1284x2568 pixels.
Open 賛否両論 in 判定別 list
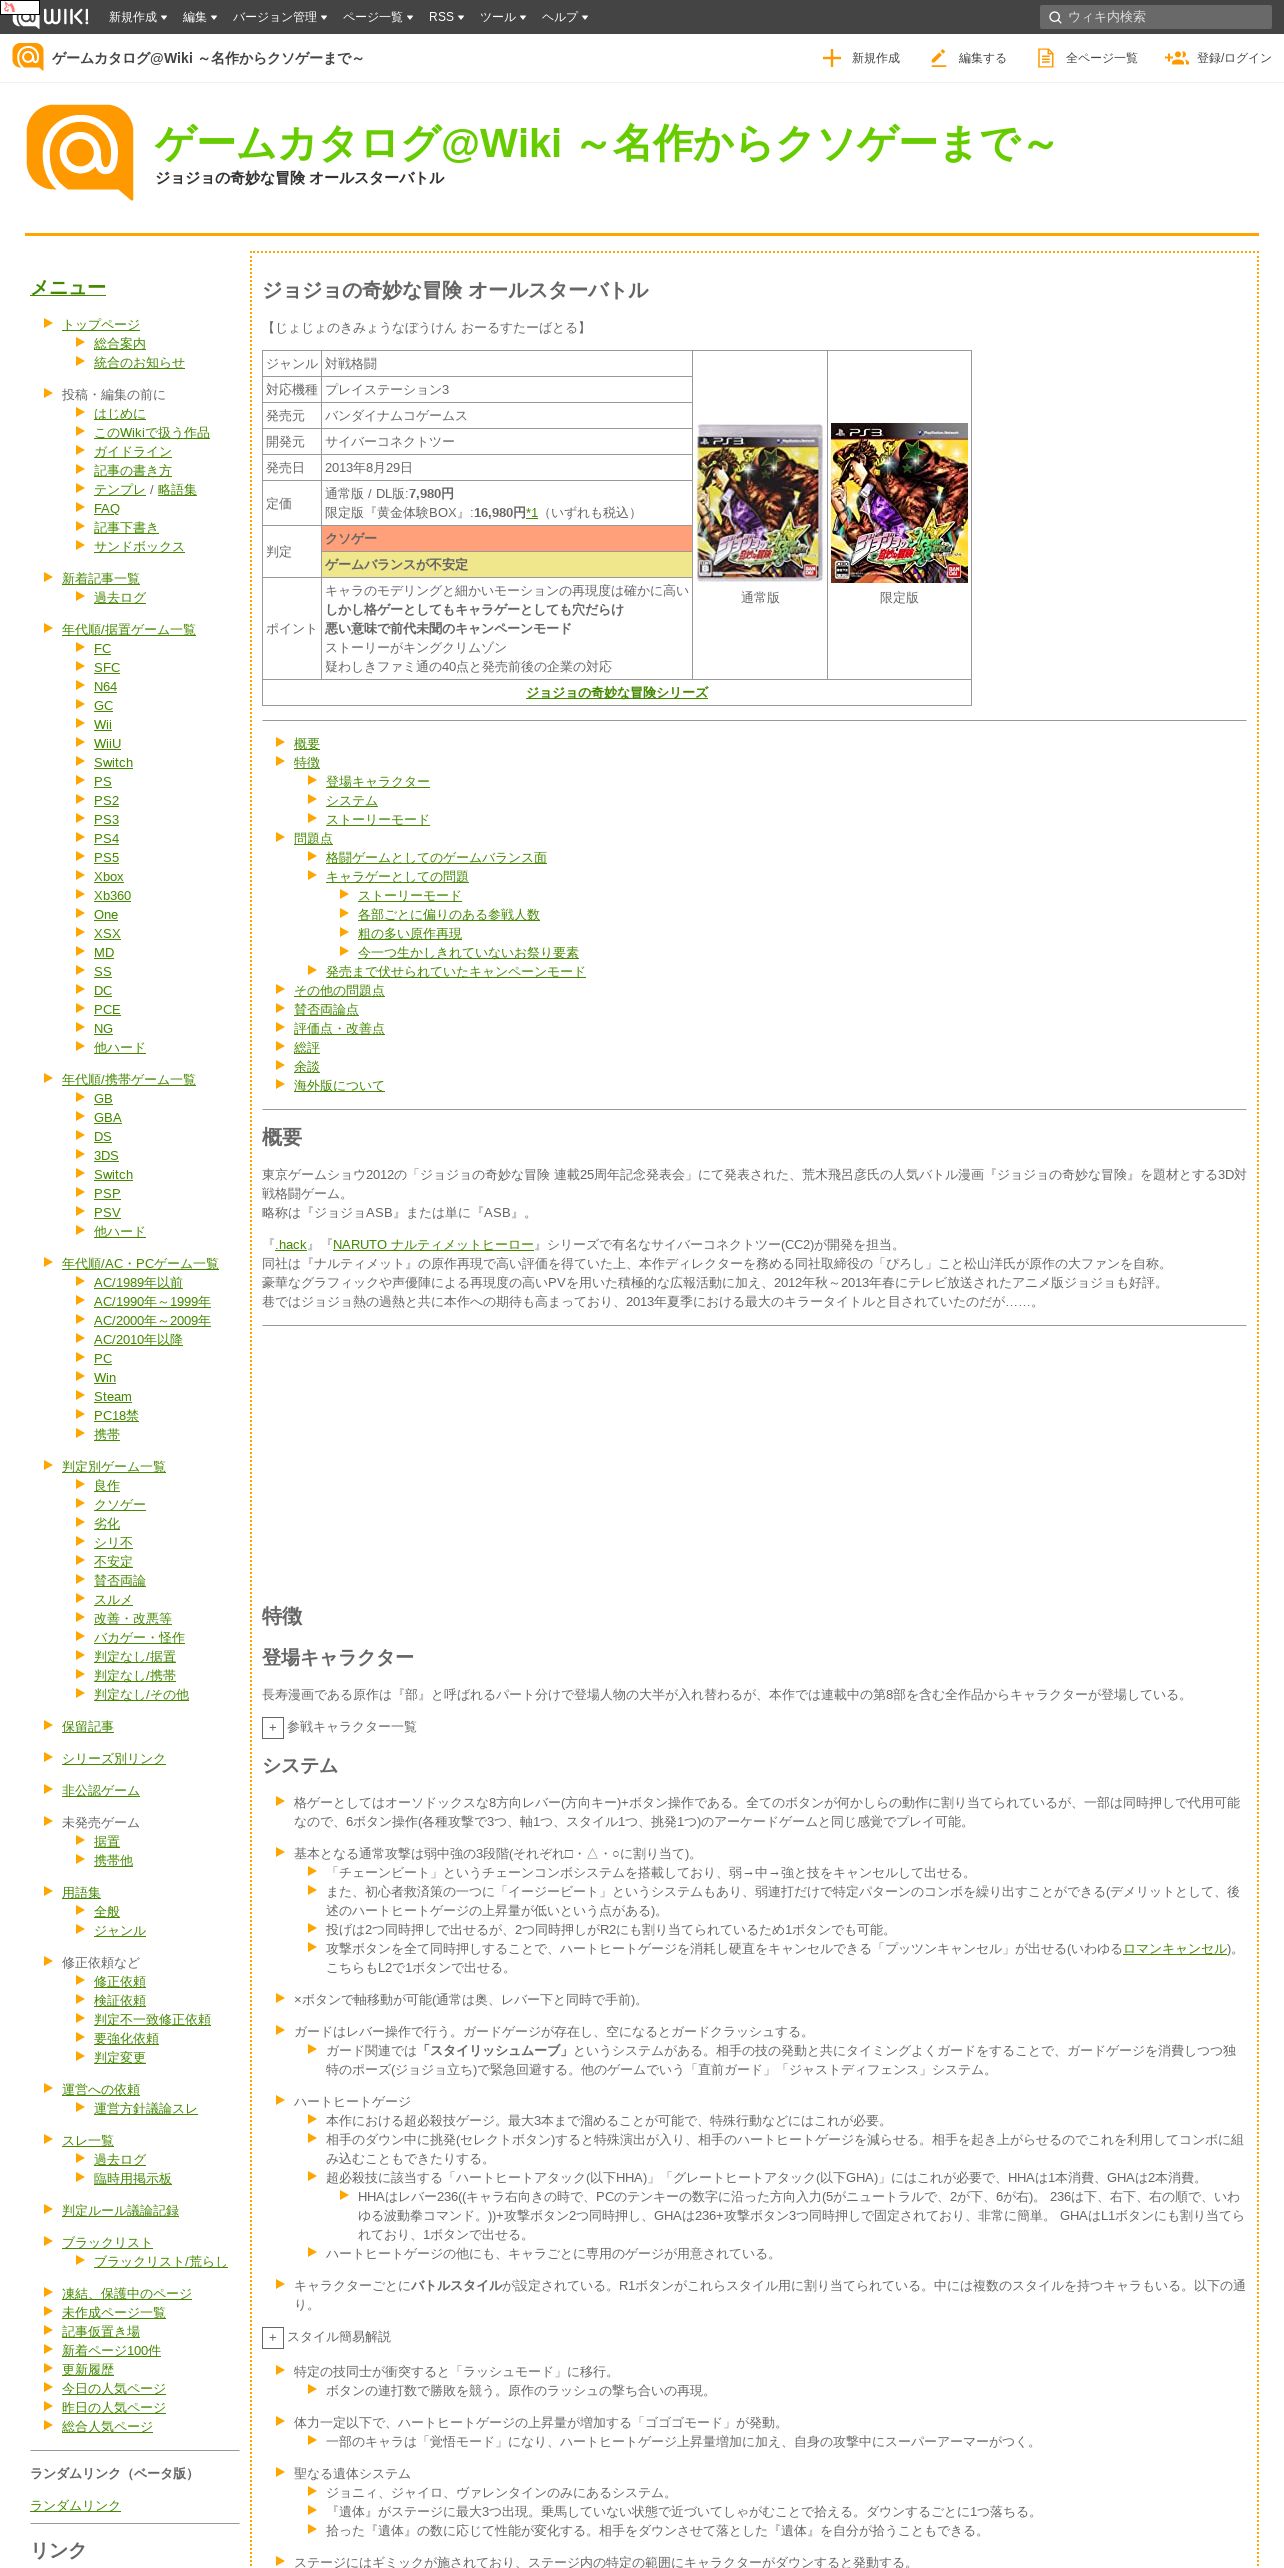pyautogui.click(x=120, y=1580)
